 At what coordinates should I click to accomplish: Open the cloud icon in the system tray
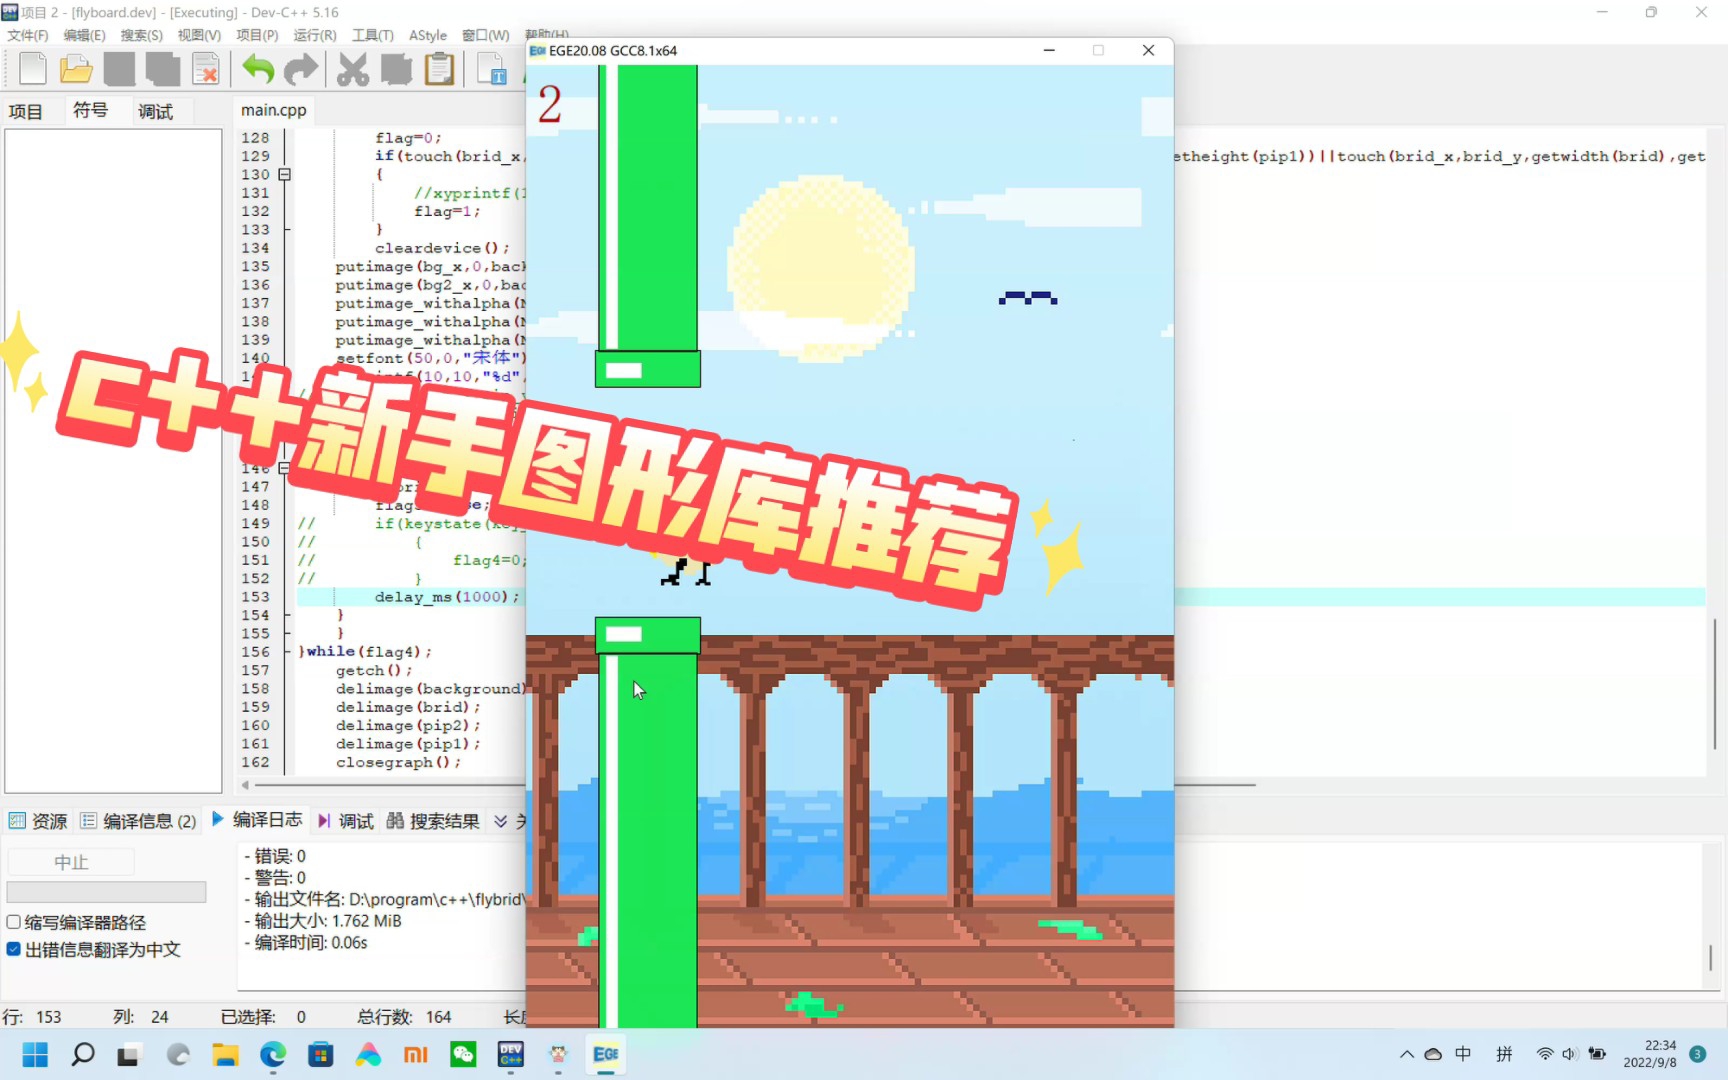click(1433, 1054)
